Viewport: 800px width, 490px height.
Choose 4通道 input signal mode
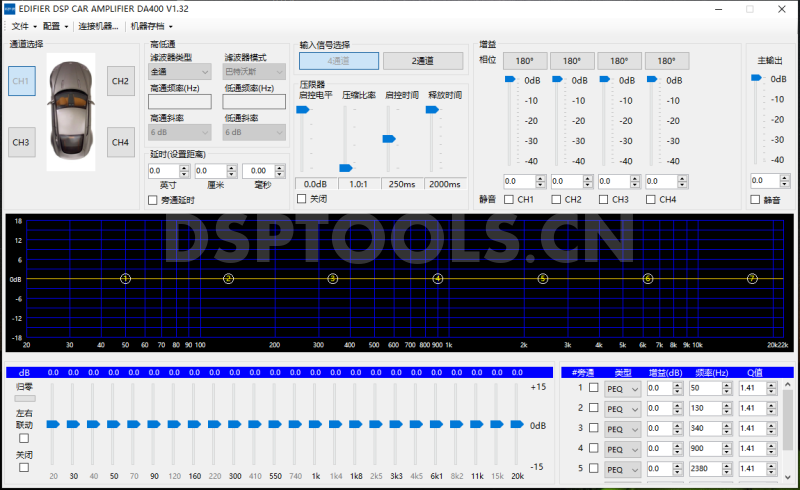(x=339, y=61)
